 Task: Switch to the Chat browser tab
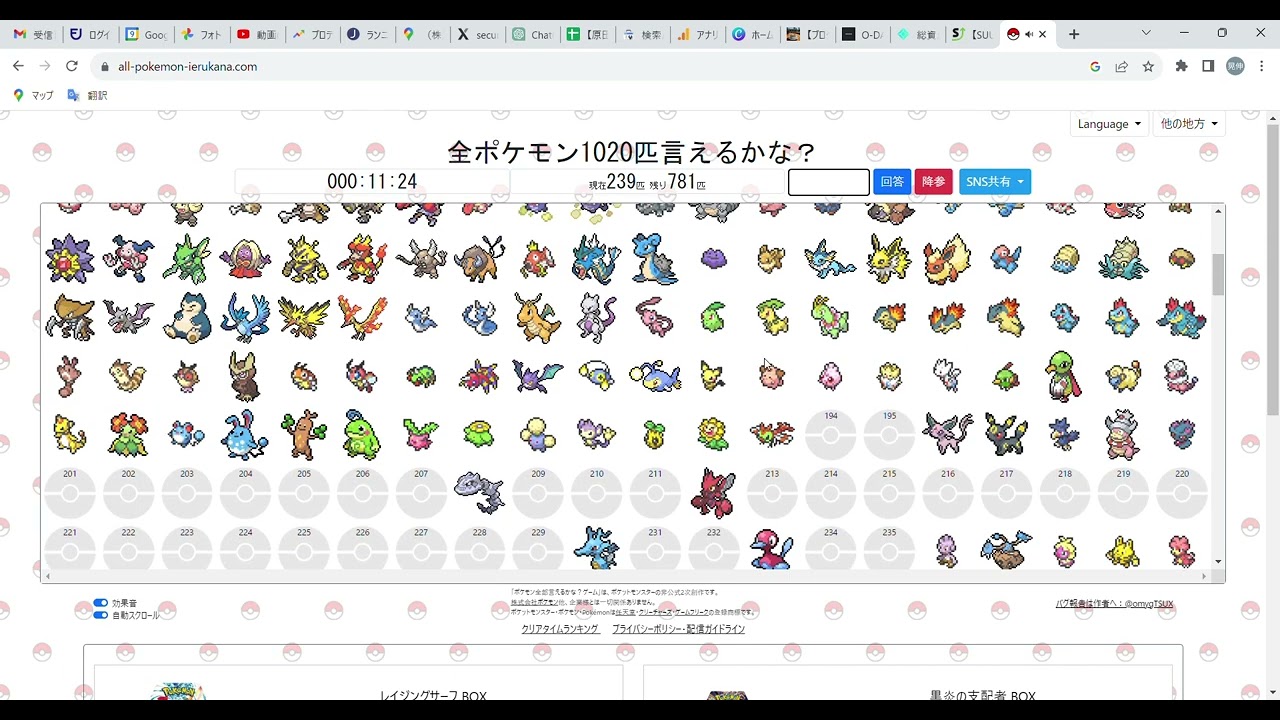[x=532, y=34]
